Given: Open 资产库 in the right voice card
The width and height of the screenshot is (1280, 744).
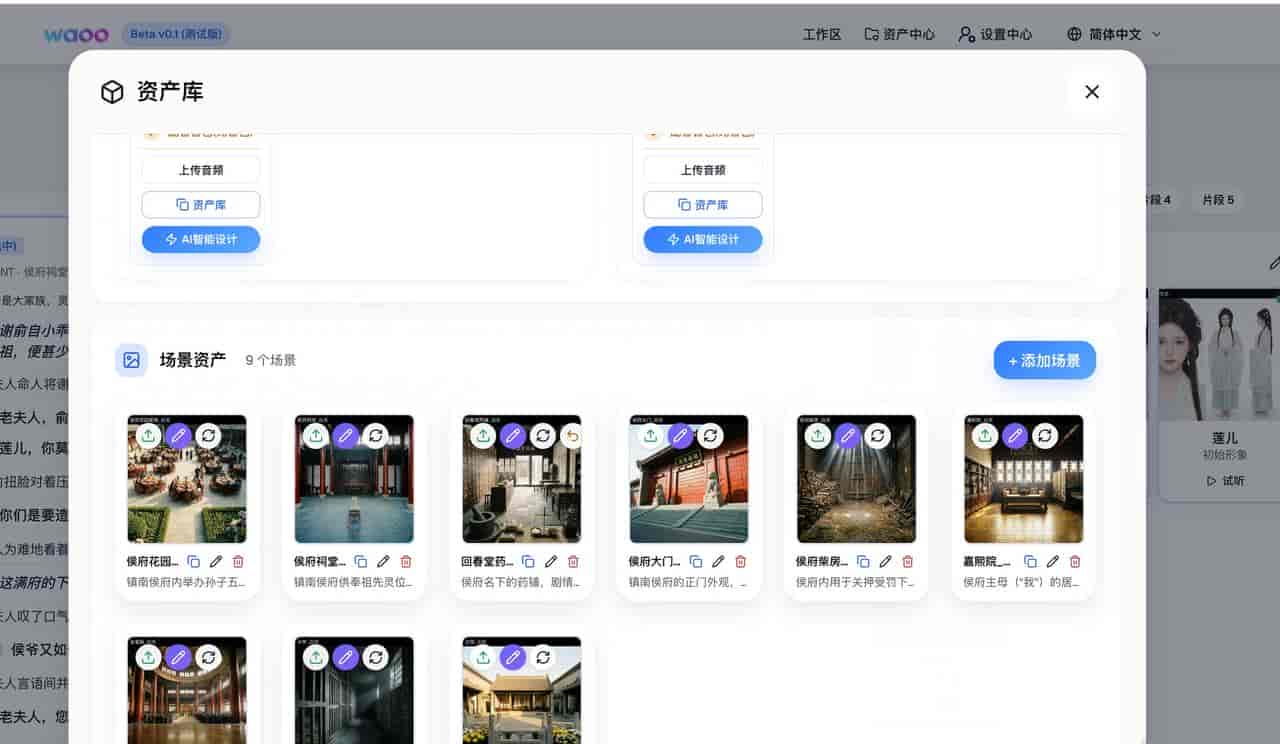Looking at the screenshot, I should 703,205.
